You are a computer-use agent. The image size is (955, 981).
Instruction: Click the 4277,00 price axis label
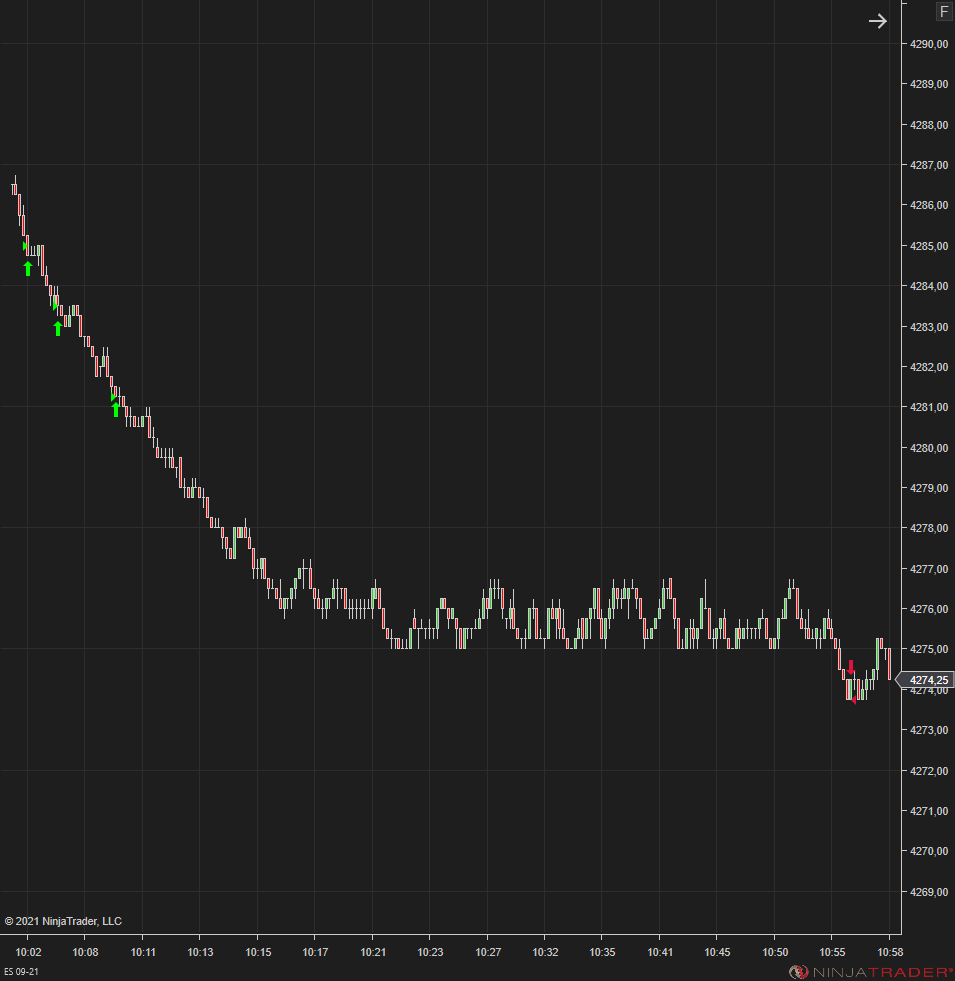[x=929, y=569]
